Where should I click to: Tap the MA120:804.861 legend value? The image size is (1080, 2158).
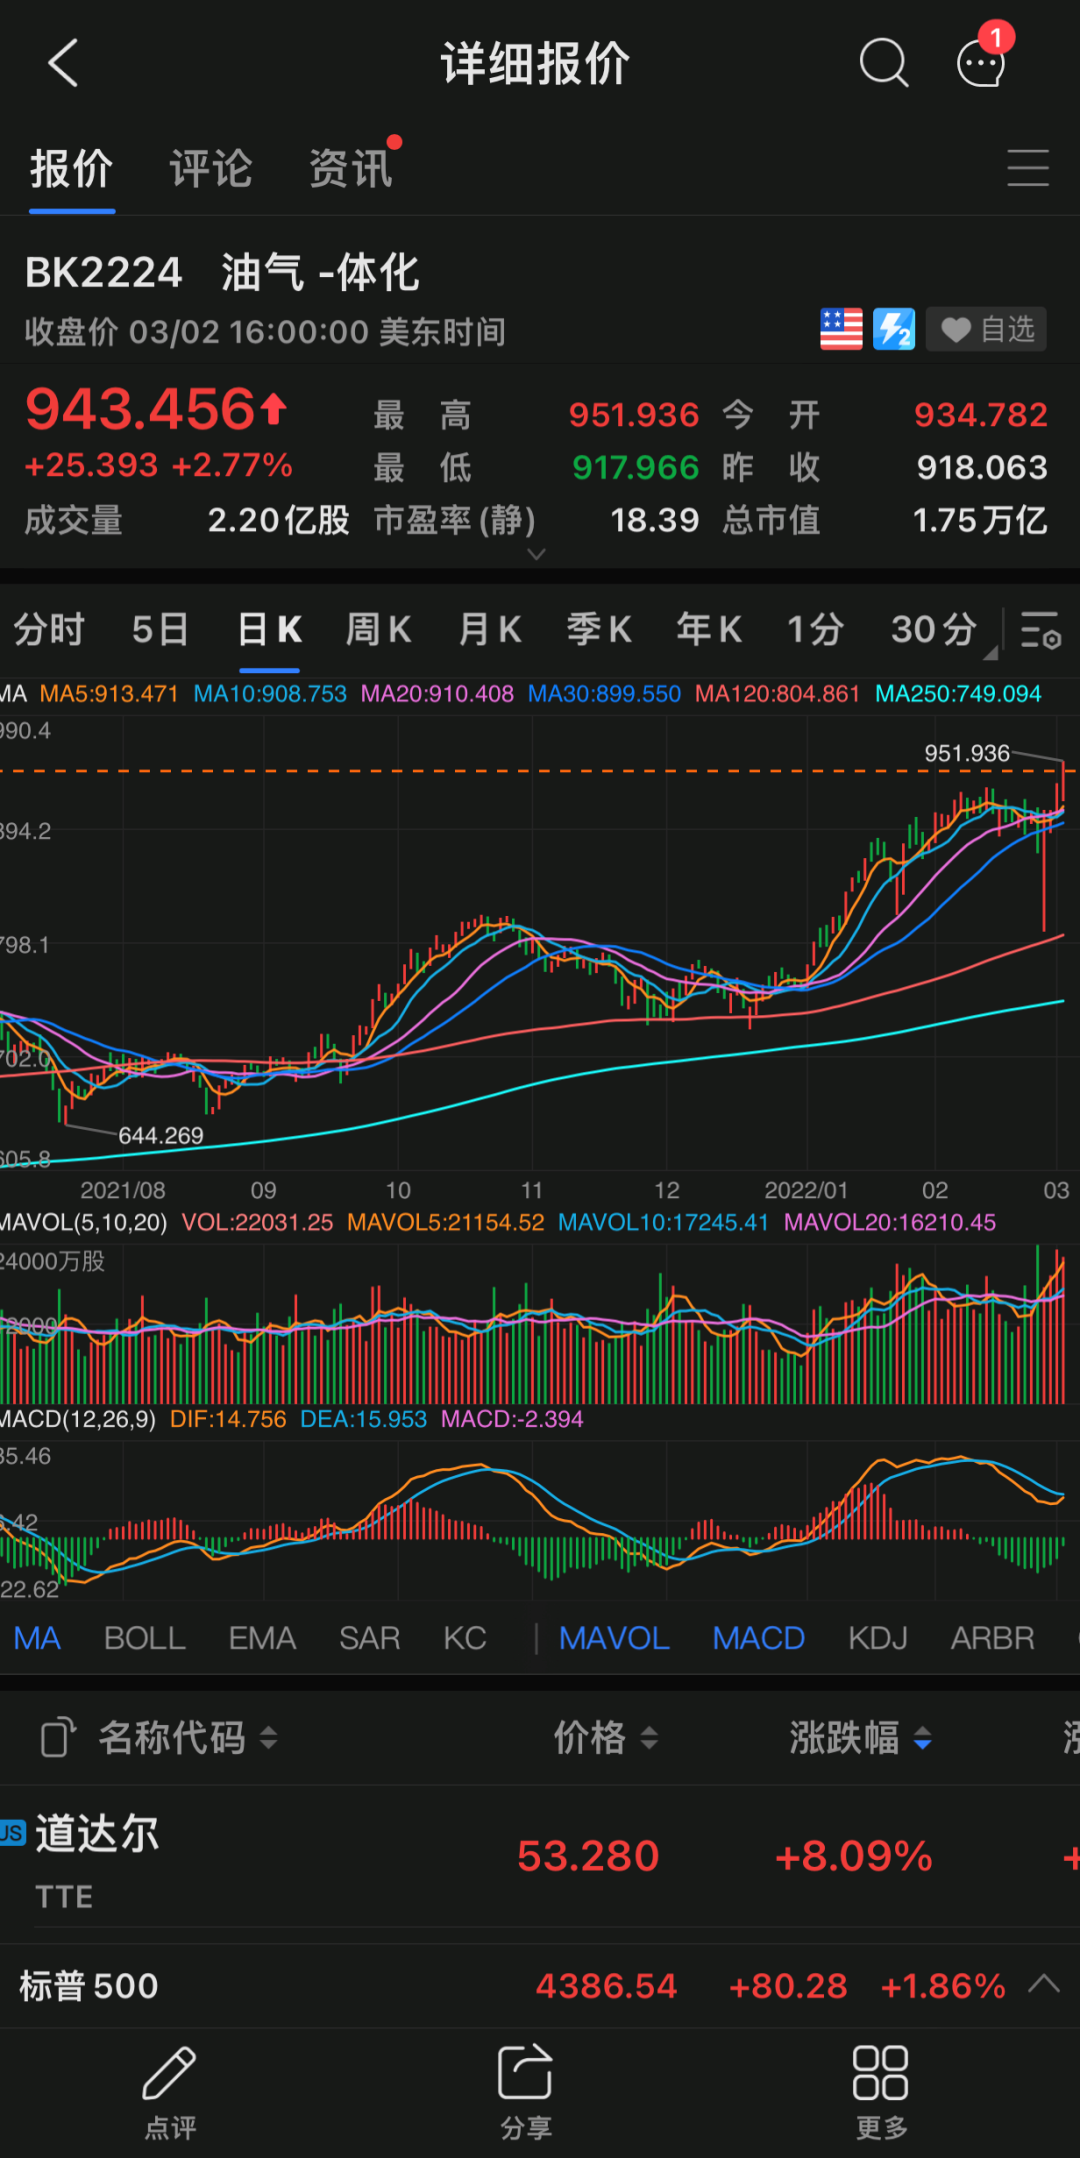pyautogui.click(x=777, y=694)
